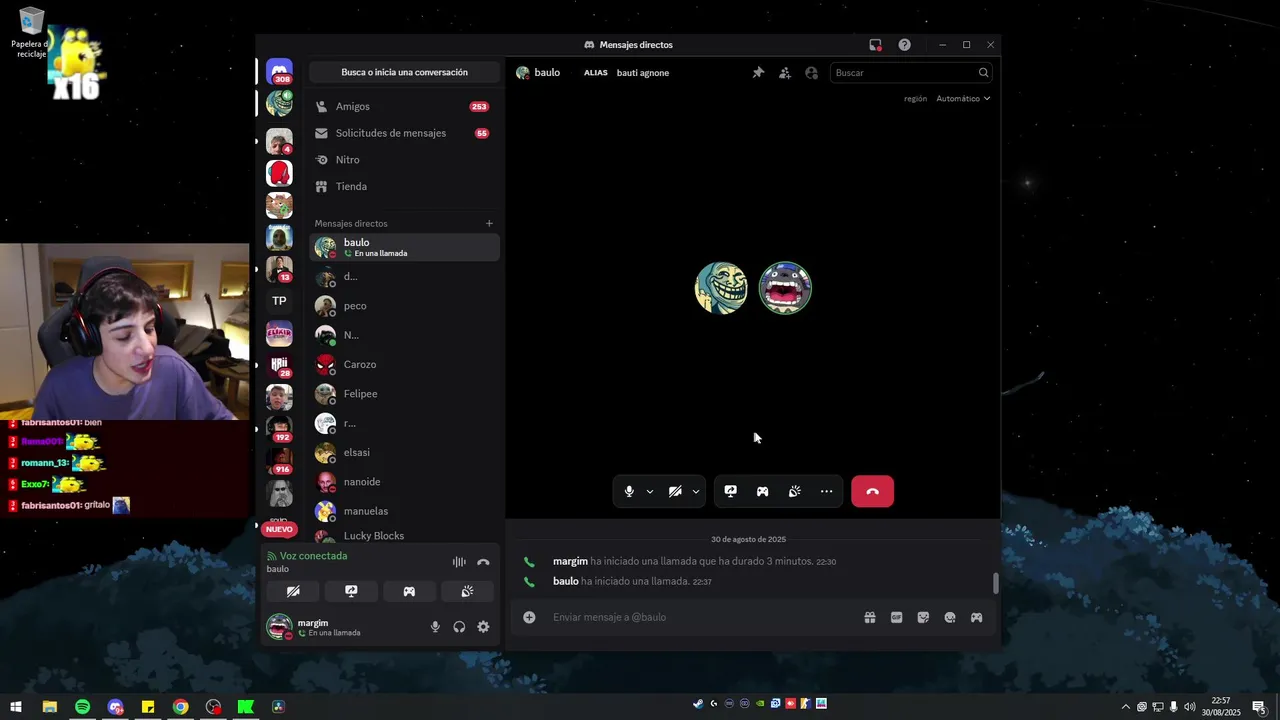Open the DM with Felipee
This screenshot has height=720, width=1280.
click(x=404, y=394)
